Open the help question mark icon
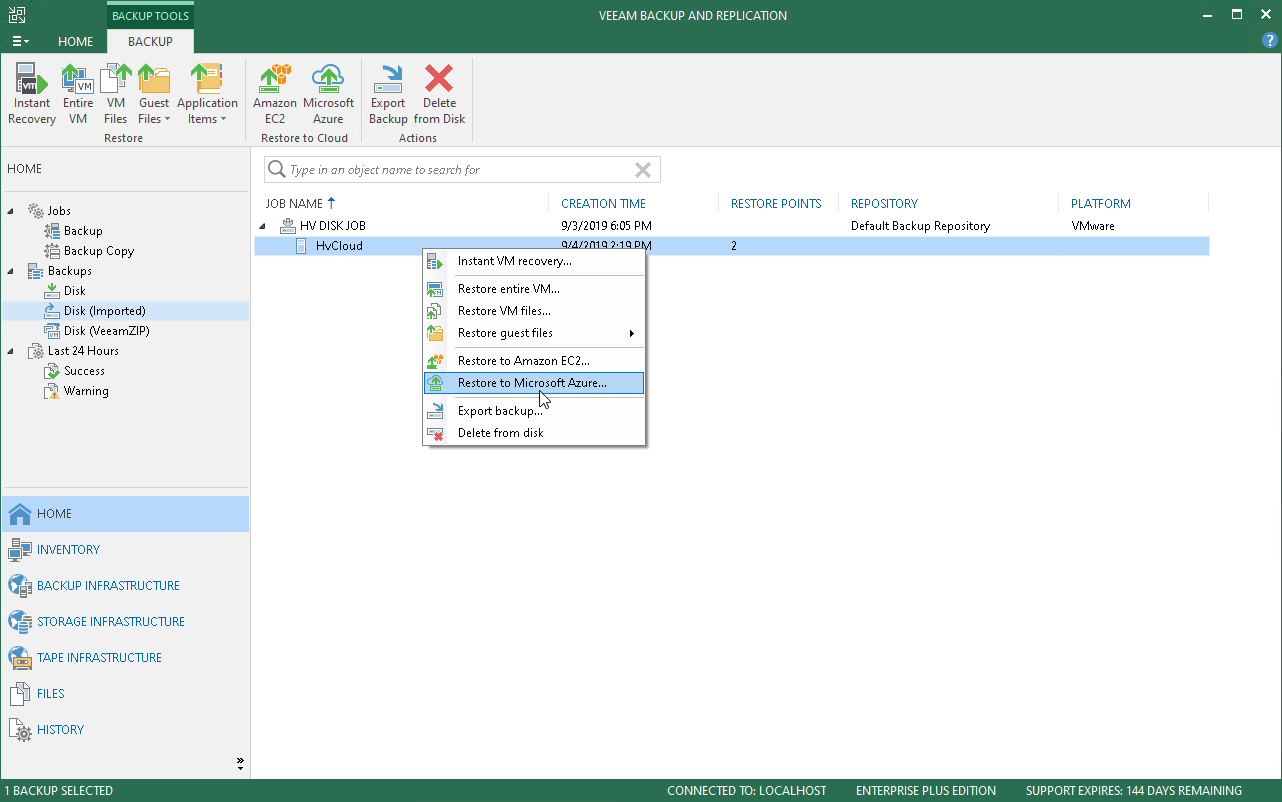 point(1270,40)
